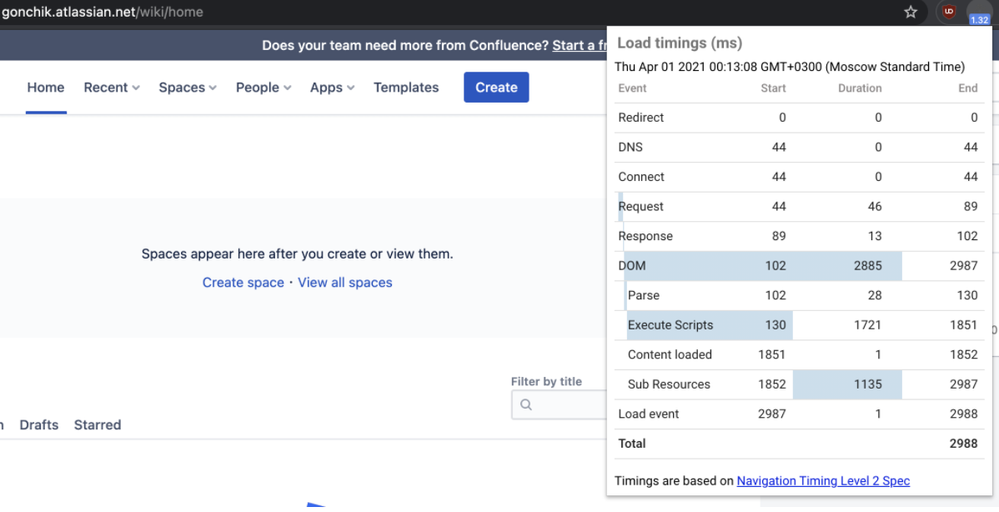Expand the Recent dropdown menu
Image resolution: width=999 pixels, height=512 pixels.
111,87
